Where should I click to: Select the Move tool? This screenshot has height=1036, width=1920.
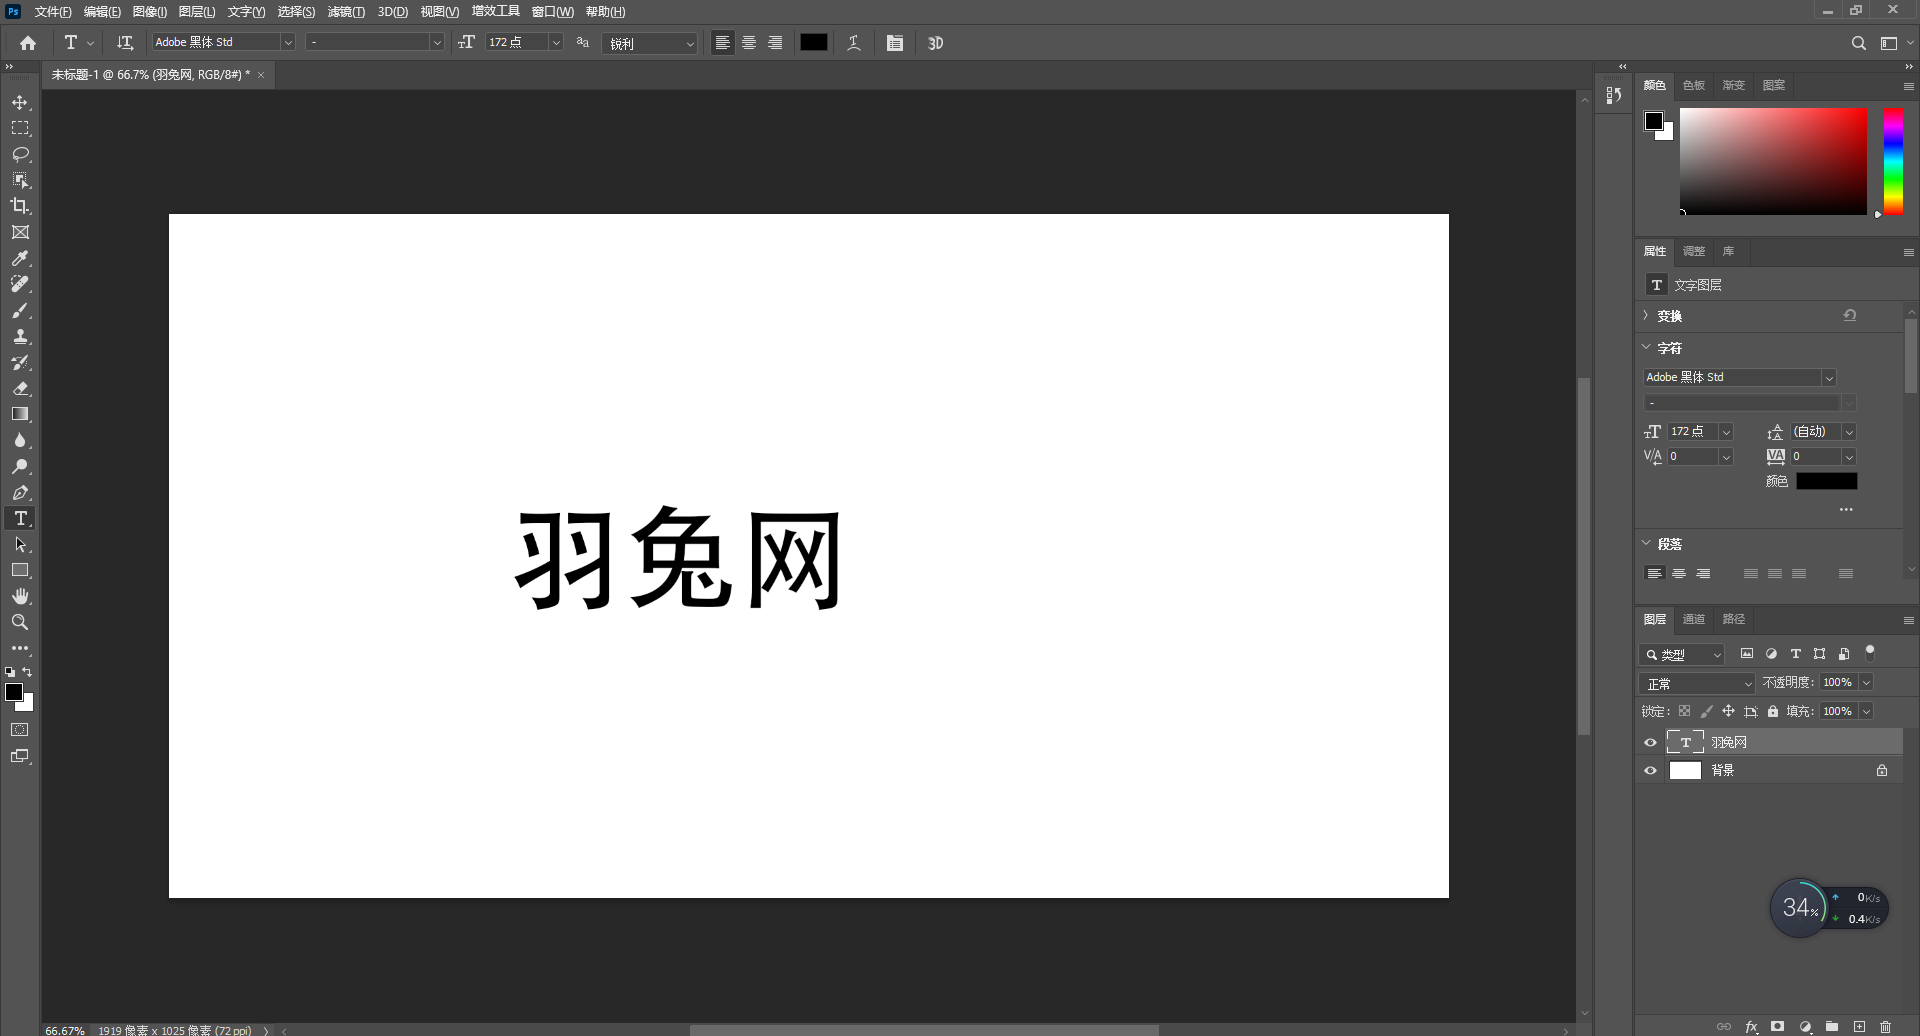coord(20,101)
